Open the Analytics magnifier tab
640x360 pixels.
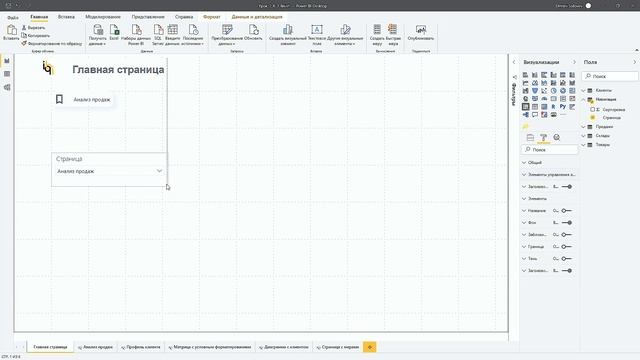557,138
